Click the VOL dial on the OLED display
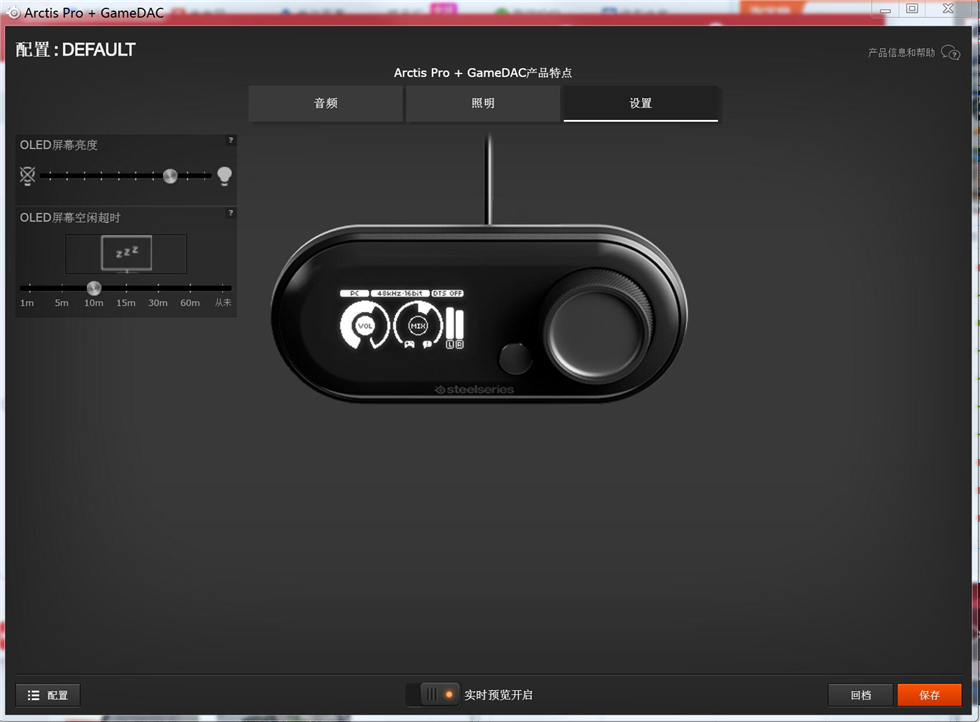 coord(364,326)
